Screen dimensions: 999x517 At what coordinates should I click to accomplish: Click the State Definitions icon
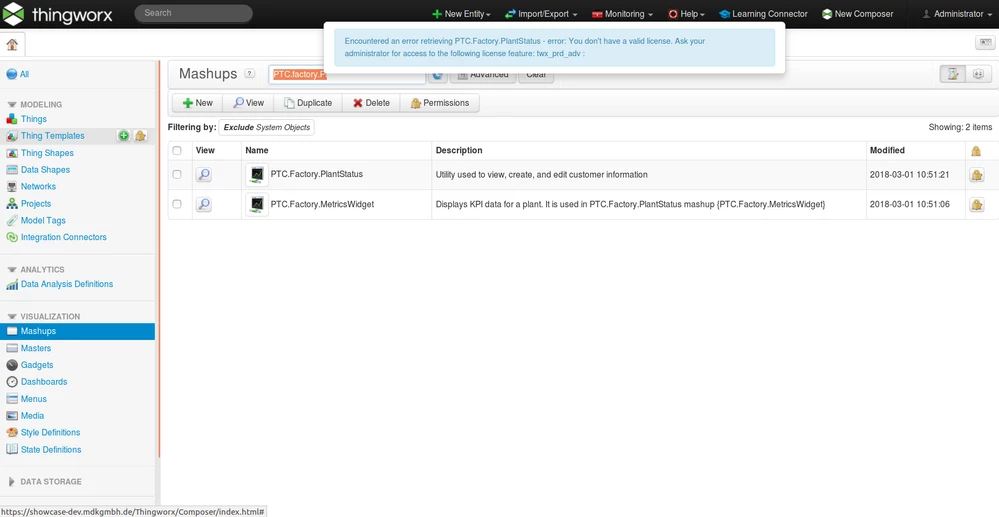(x=11, y=449)
